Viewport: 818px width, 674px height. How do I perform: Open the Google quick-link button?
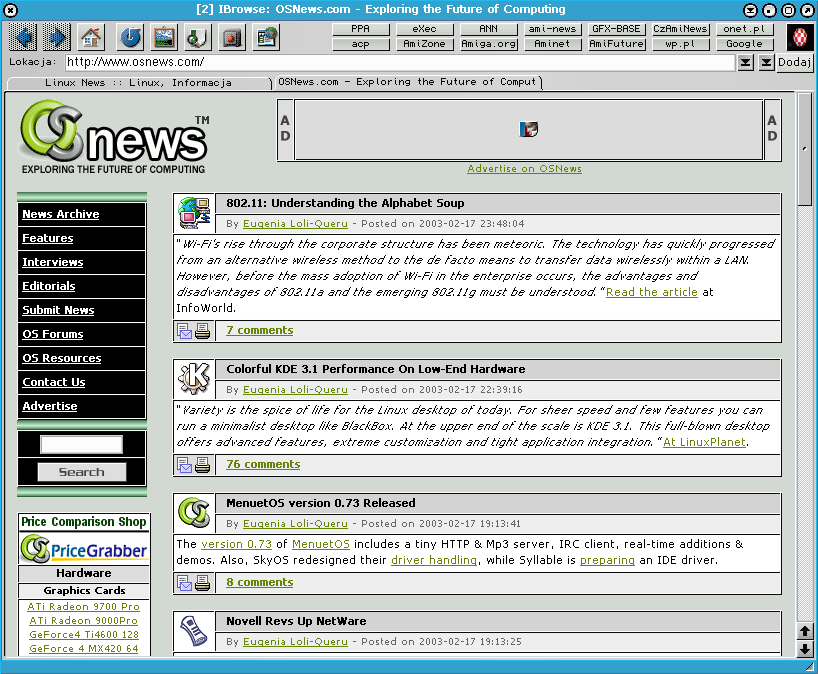point(744,44)
